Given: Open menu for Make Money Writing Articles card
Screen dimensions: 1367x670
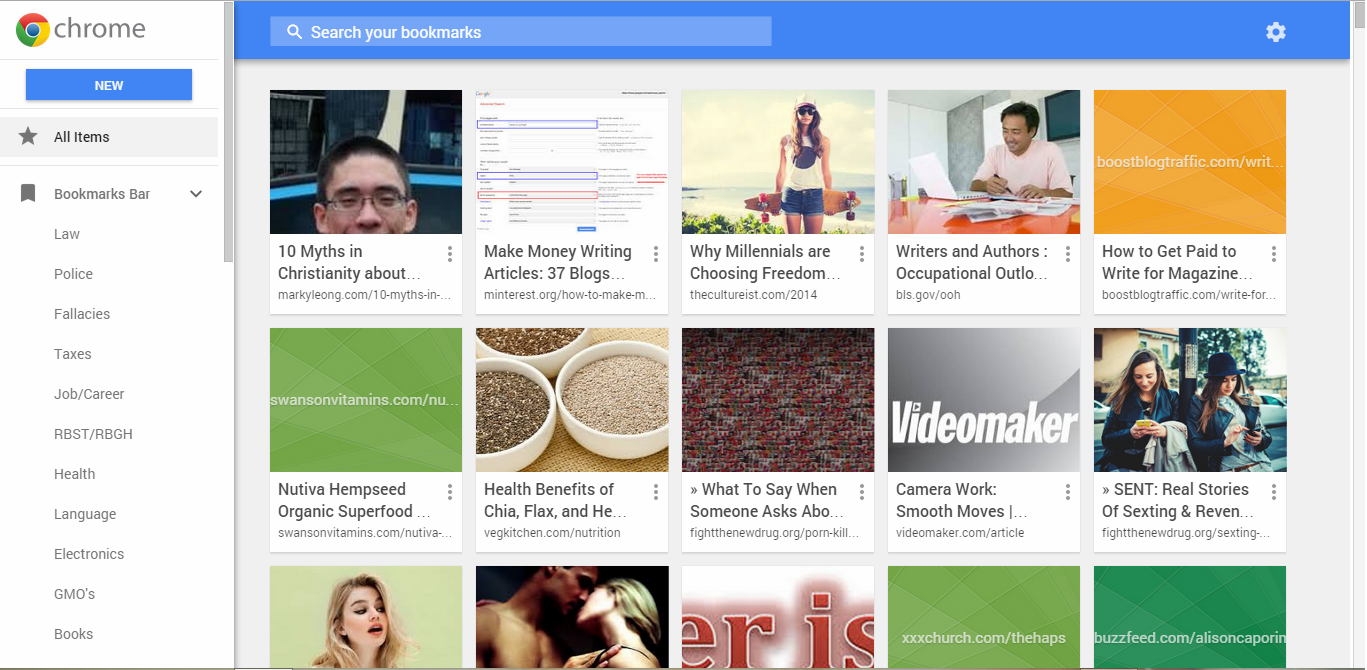Looking at the screenshot, I should (656, 254).
